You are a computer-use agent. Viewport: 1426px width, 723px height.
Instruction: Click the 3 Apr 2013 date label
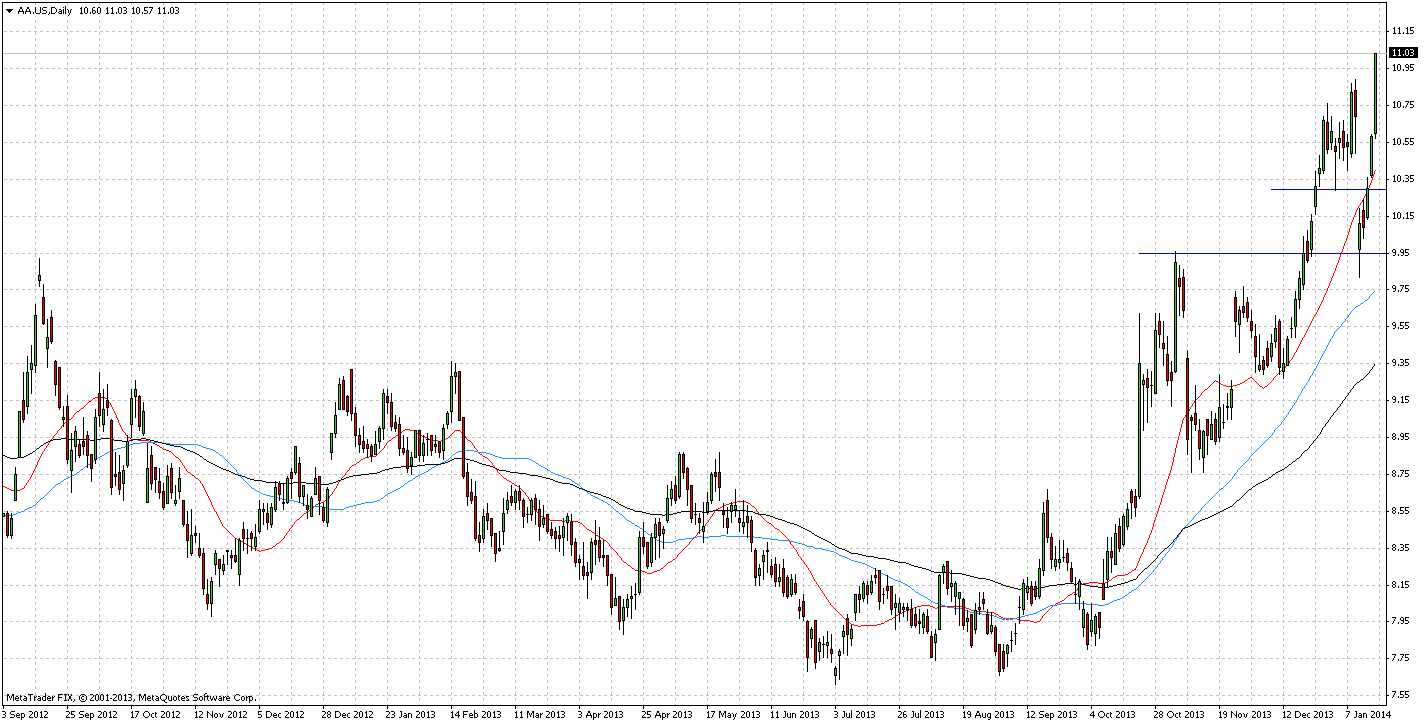[602, 715]
